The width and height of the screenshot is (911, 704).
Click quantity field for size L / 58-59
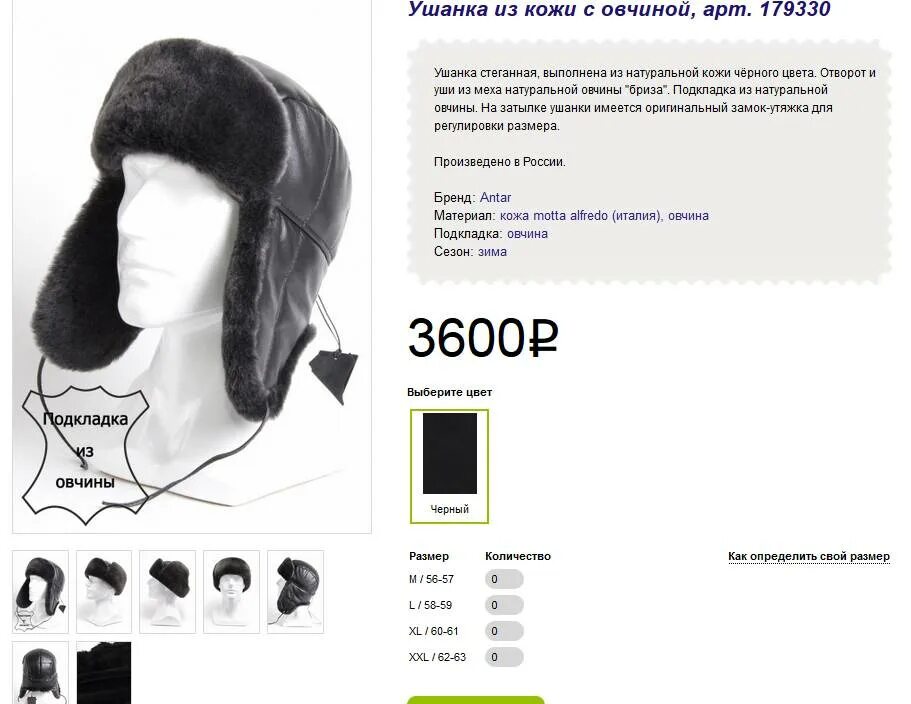click(504, 605)
